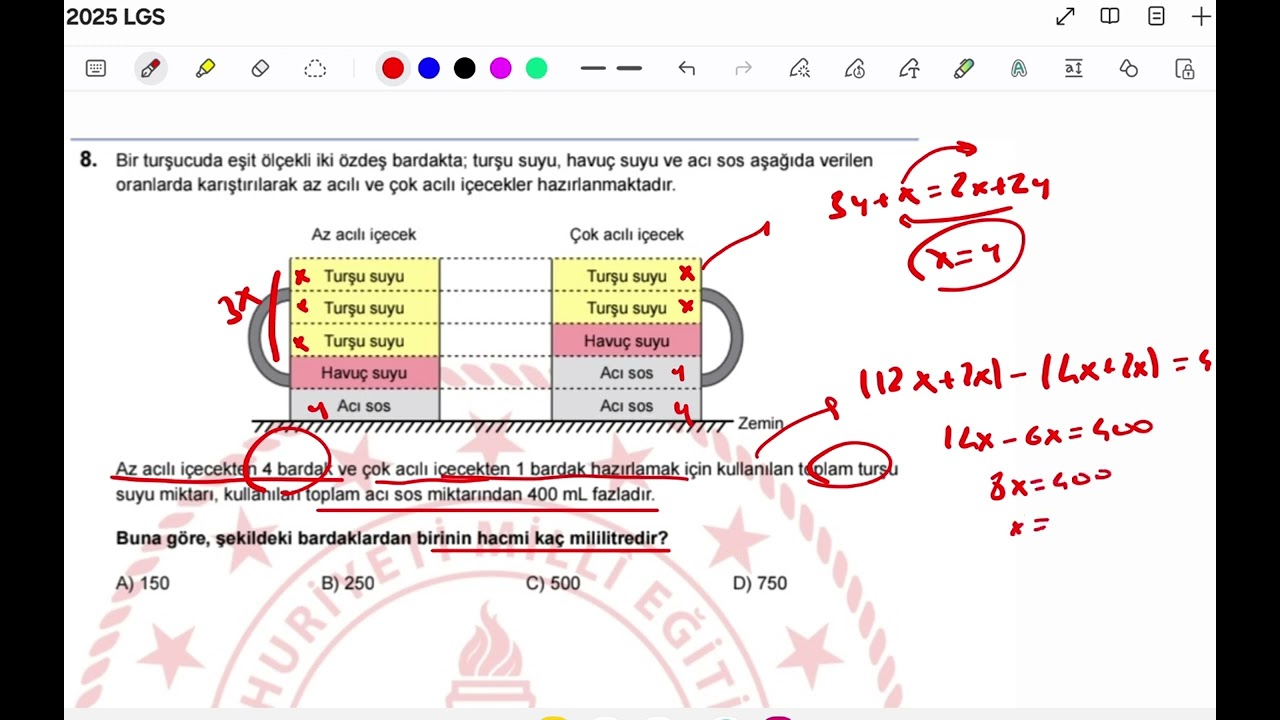
Task: Select the lasso selection tool
Action: click(315, 69)
